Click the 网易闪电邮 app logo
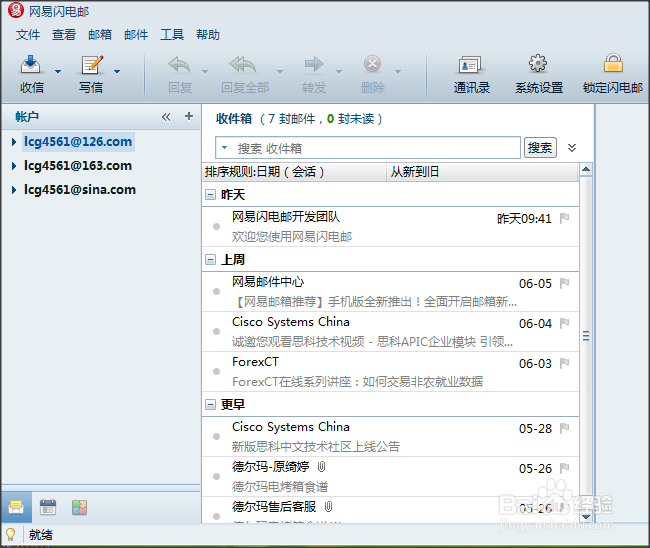The width and height of the screenshot is (650, 548). coord(16,10)
